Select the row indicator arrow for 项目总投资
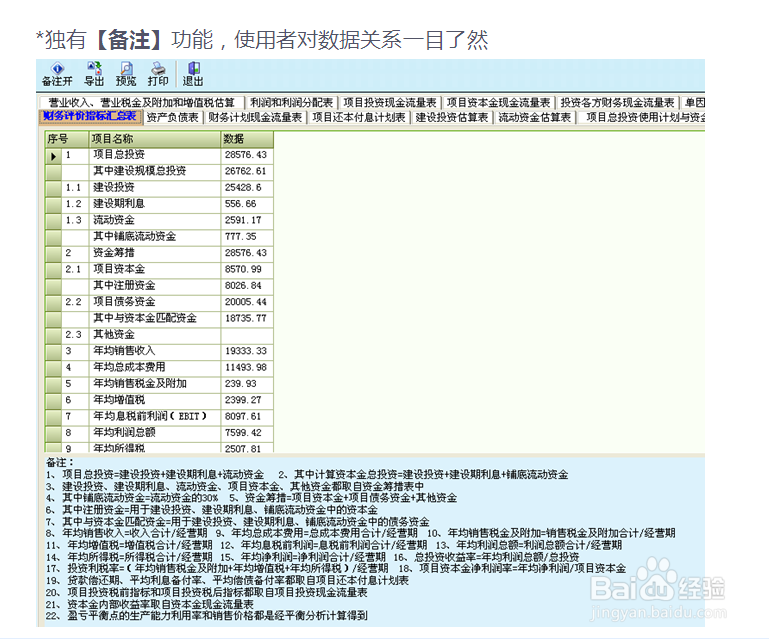Image resolution: width=769 pixels, height=639 pixels. (x=53, y=156)
